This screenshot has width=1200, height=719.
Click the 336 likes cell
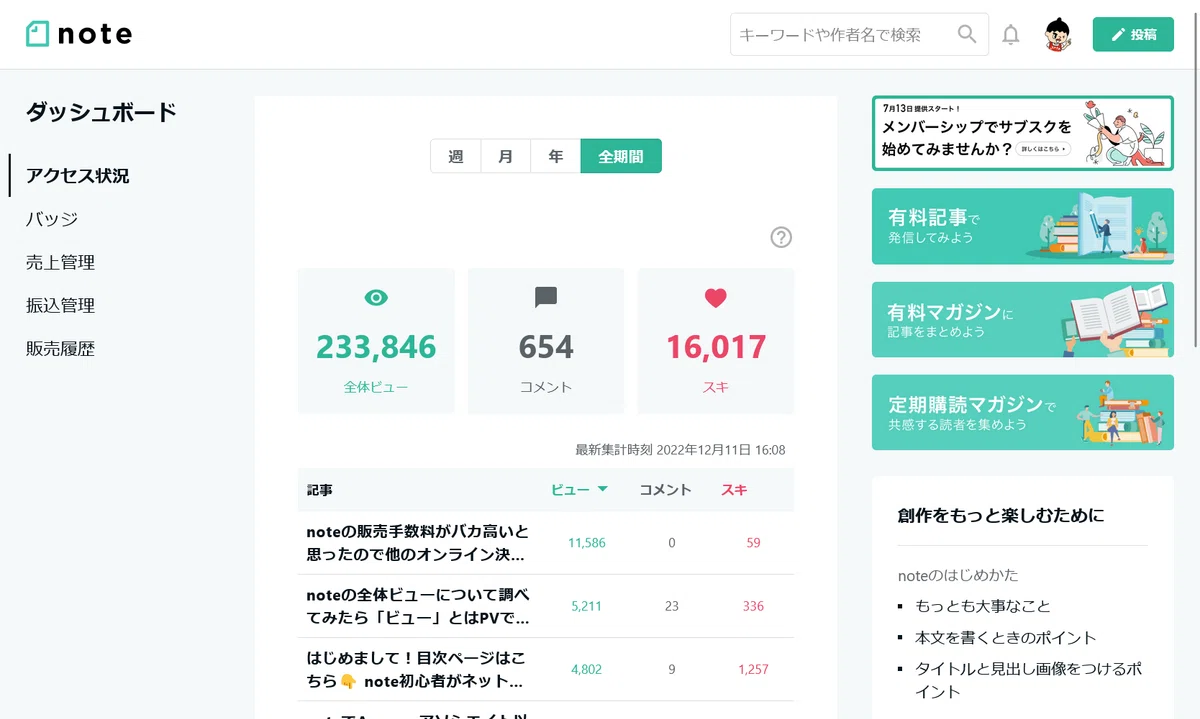coord(753,606)
